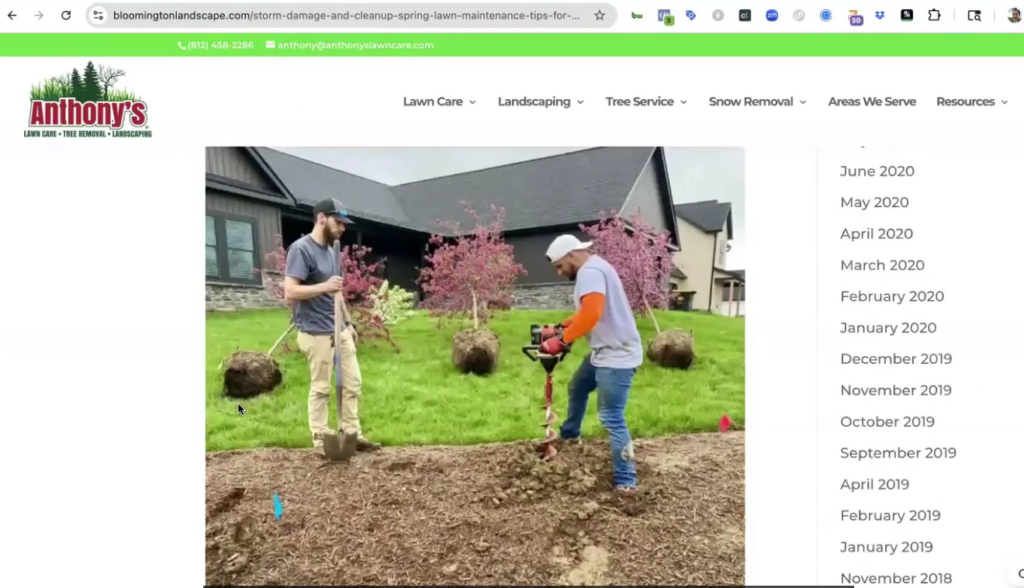The height and width of the screenshot is (588, 1024).
Task: Click the anthony@anthonyslawncare.com email link
Action: click(355, 45)
